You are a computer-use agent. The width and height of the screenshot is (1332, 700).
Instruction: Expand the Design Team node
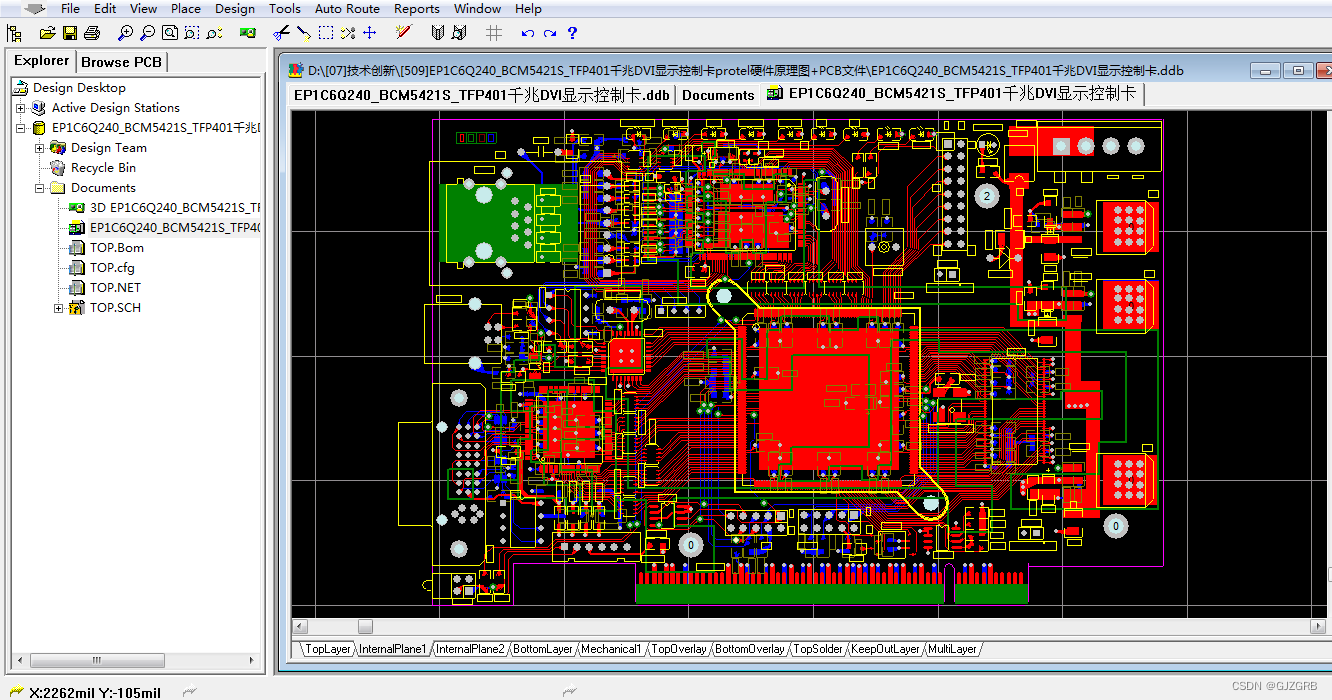coord(39,147)
